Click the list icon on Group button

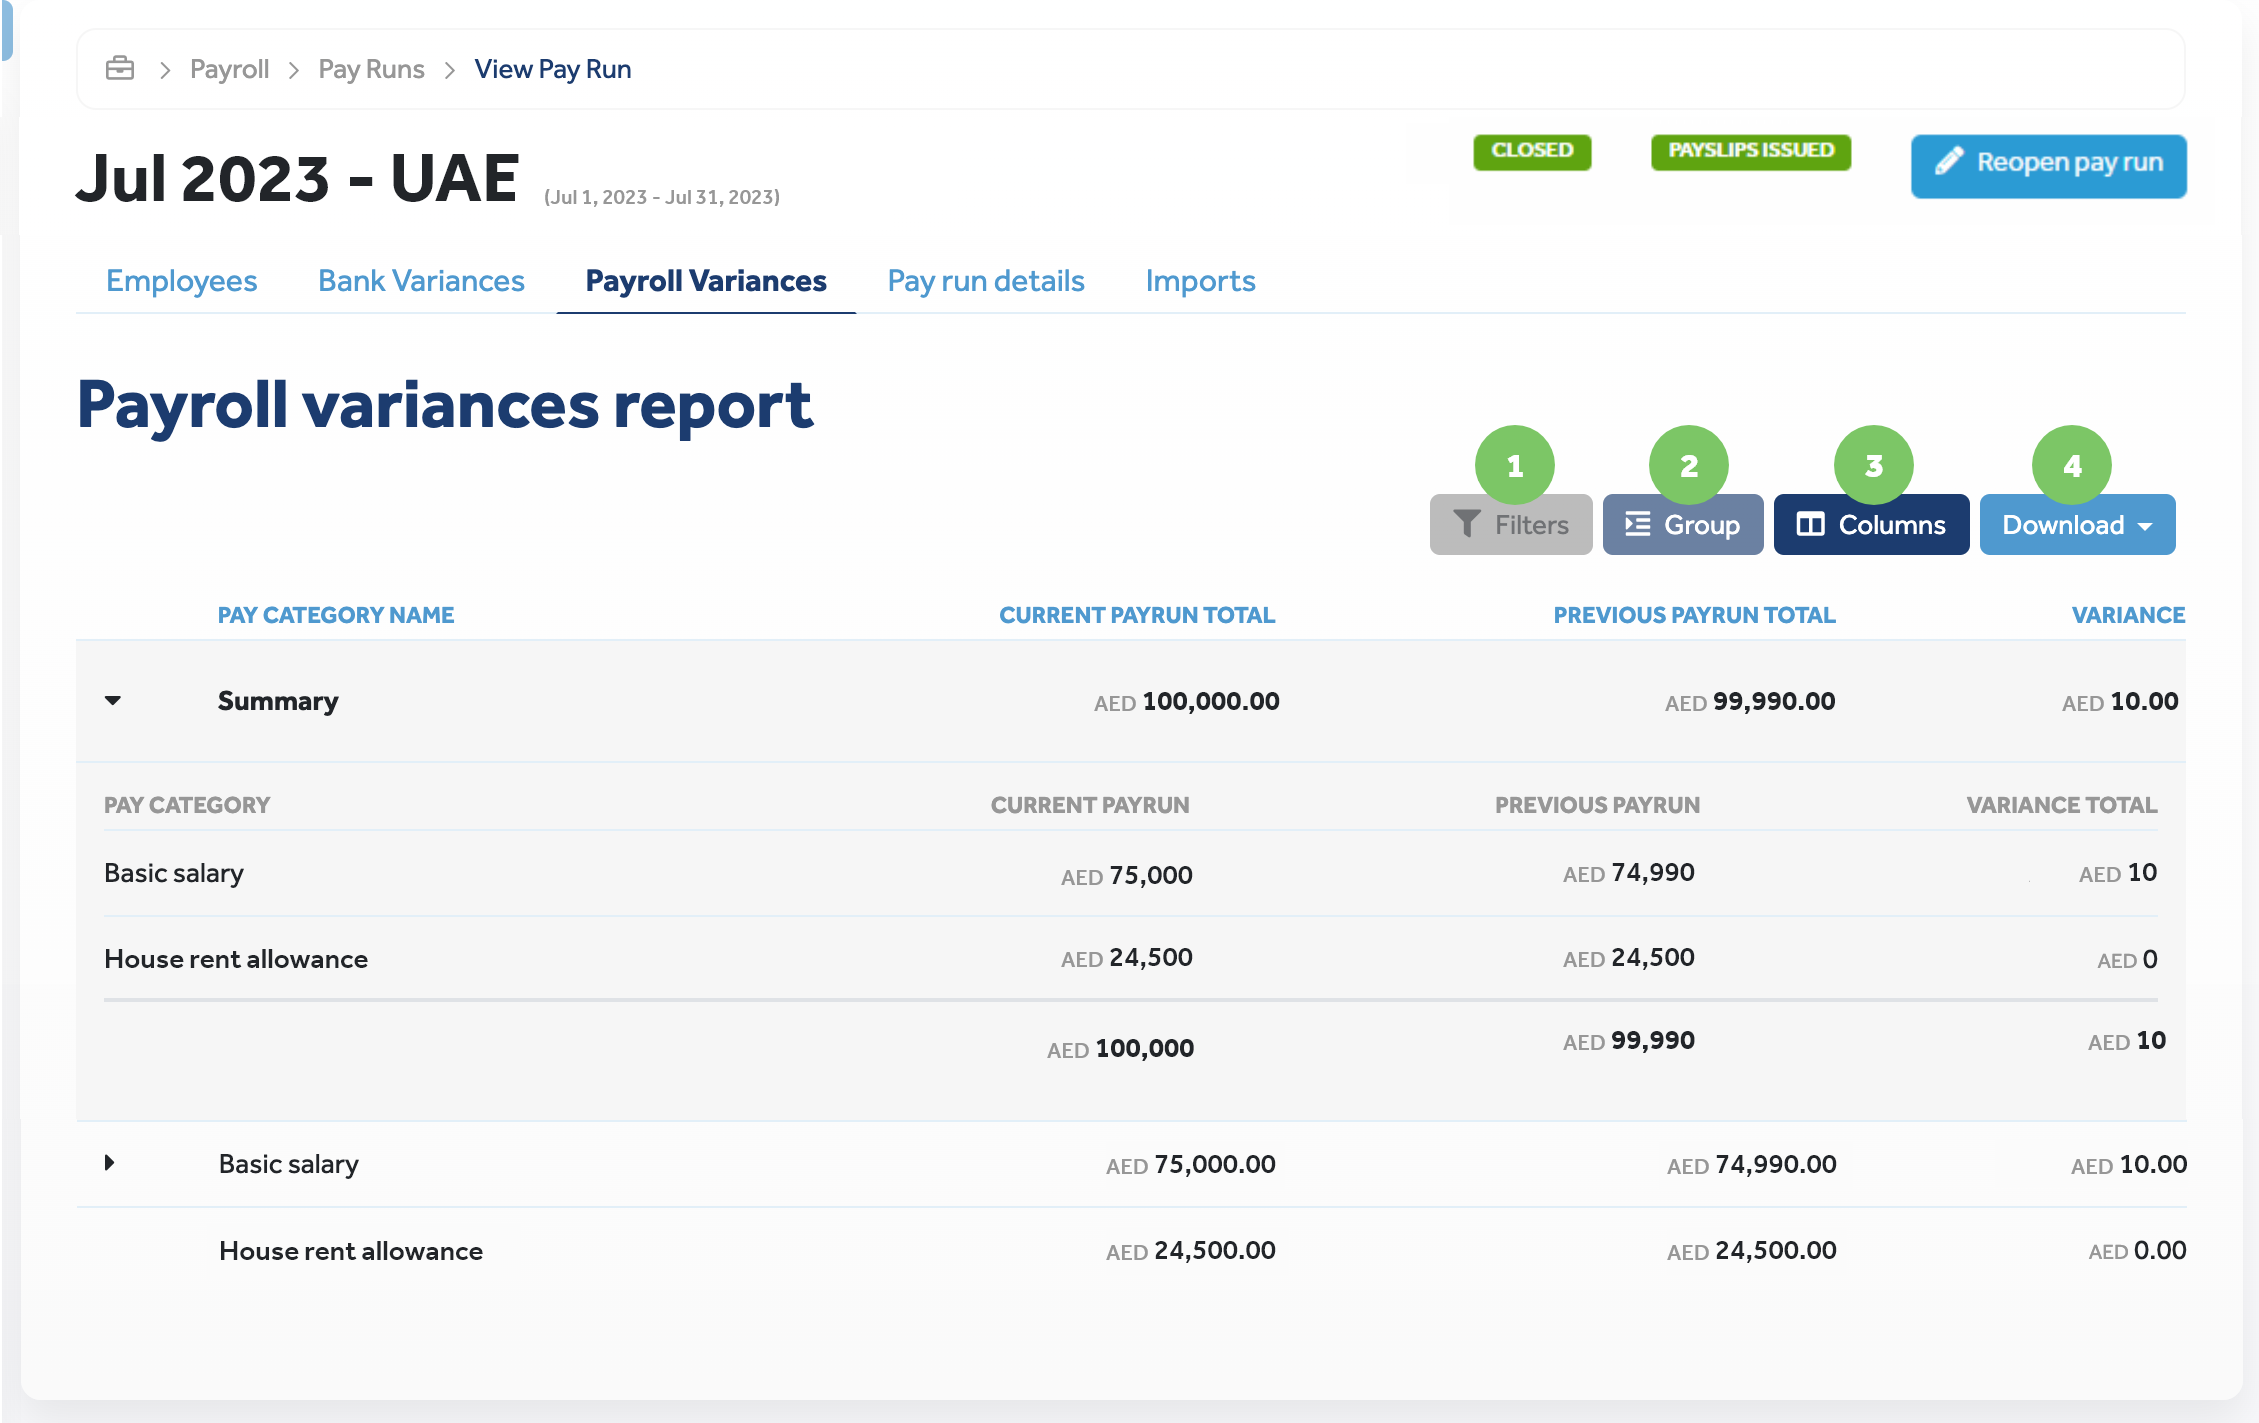click(1637, 524)
